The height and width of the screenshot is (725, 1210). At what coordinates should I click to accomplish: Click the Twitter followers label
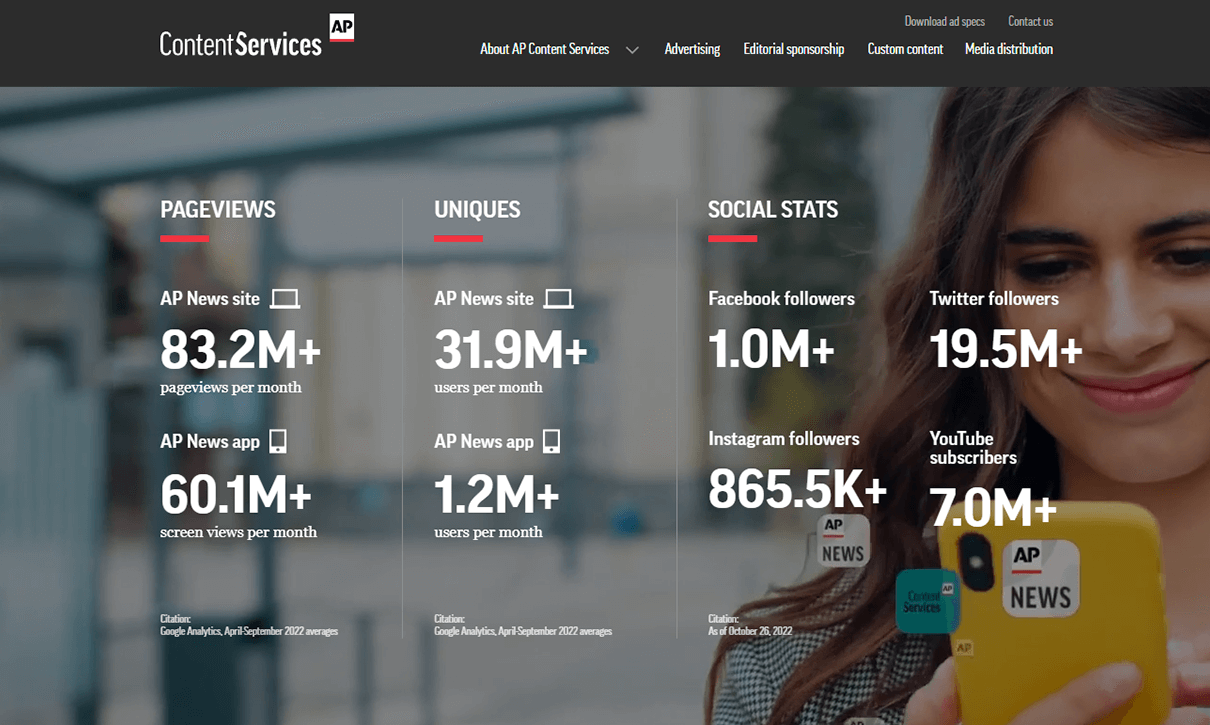(x=994, y=299)
